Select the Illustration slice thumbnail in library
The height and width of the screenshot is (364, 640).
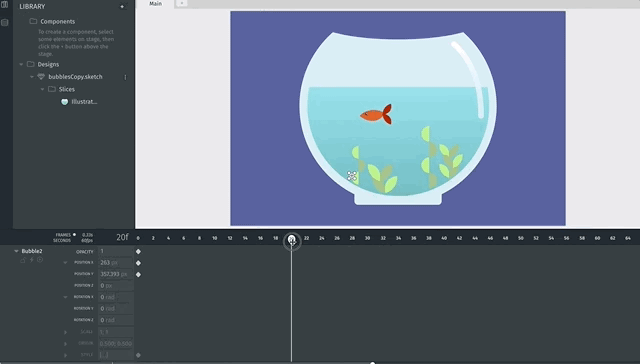(64, 102)
